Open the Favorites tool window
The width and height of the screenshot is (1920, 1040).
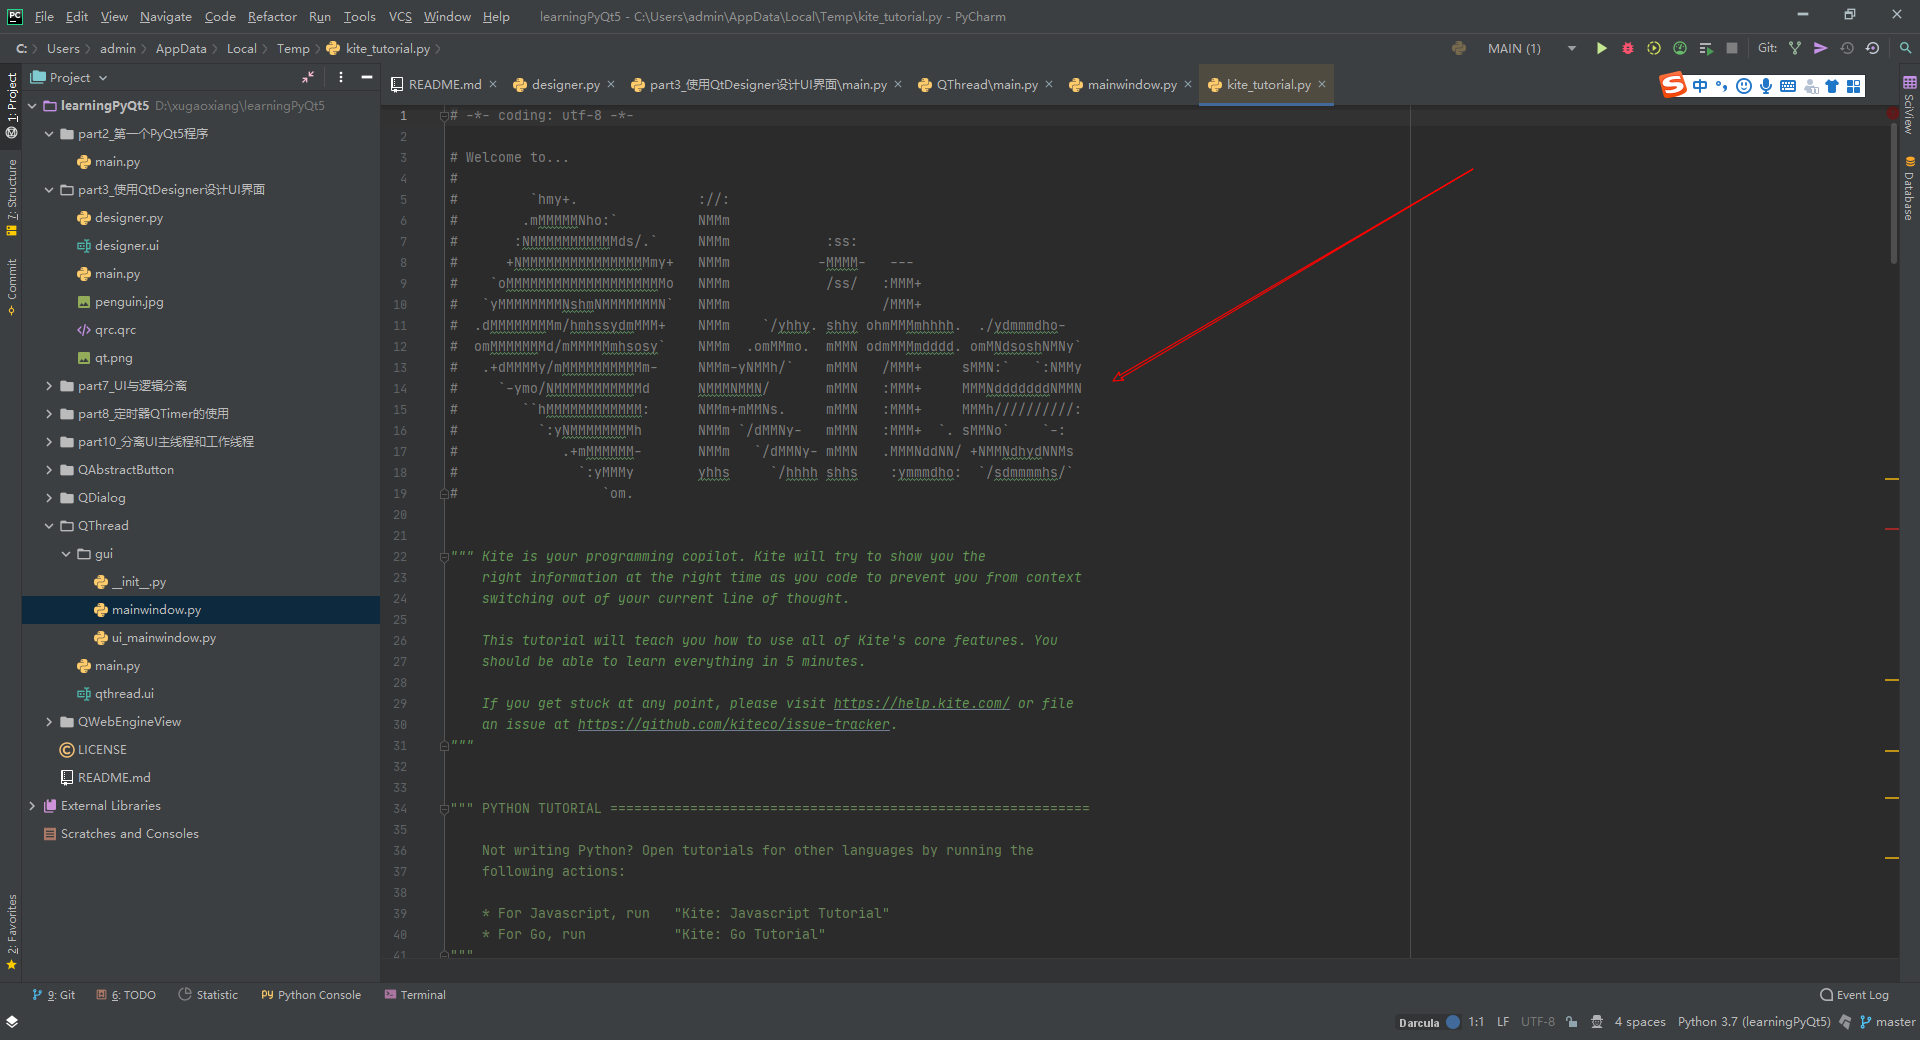tap(12, 932)
